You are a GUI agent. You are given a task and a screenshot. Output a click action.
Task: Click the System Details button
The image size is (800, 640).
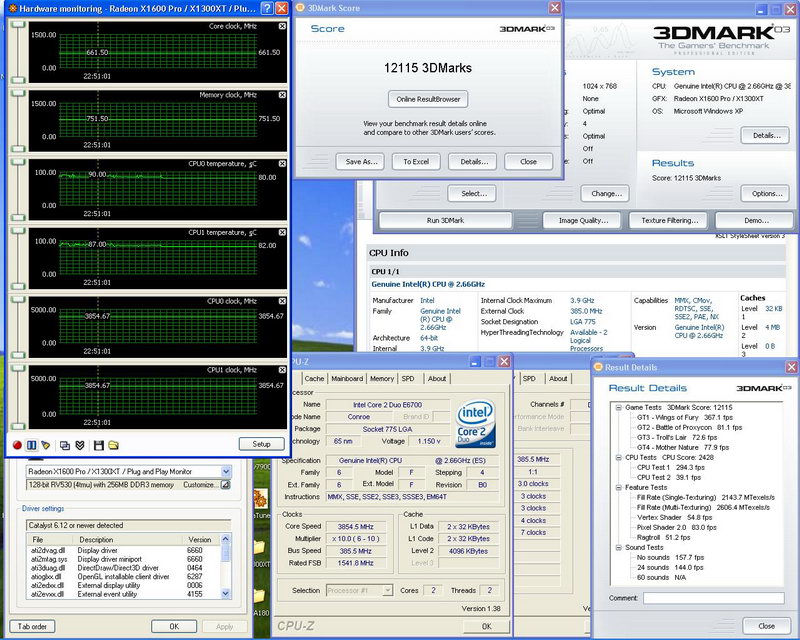pyautogui.click(x=766, y=135)
